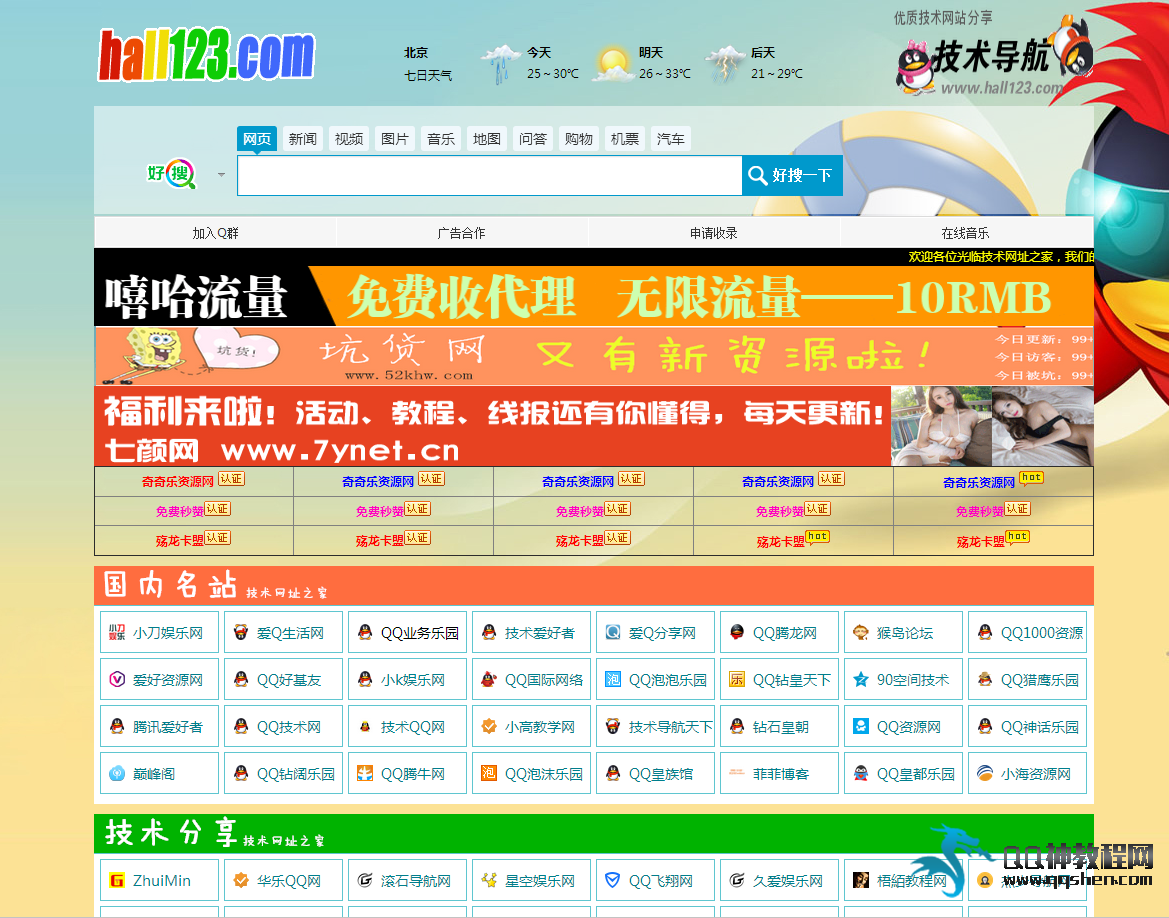Click the ZhuiMin site icon
1169x918 pixels.
(117, 881)
